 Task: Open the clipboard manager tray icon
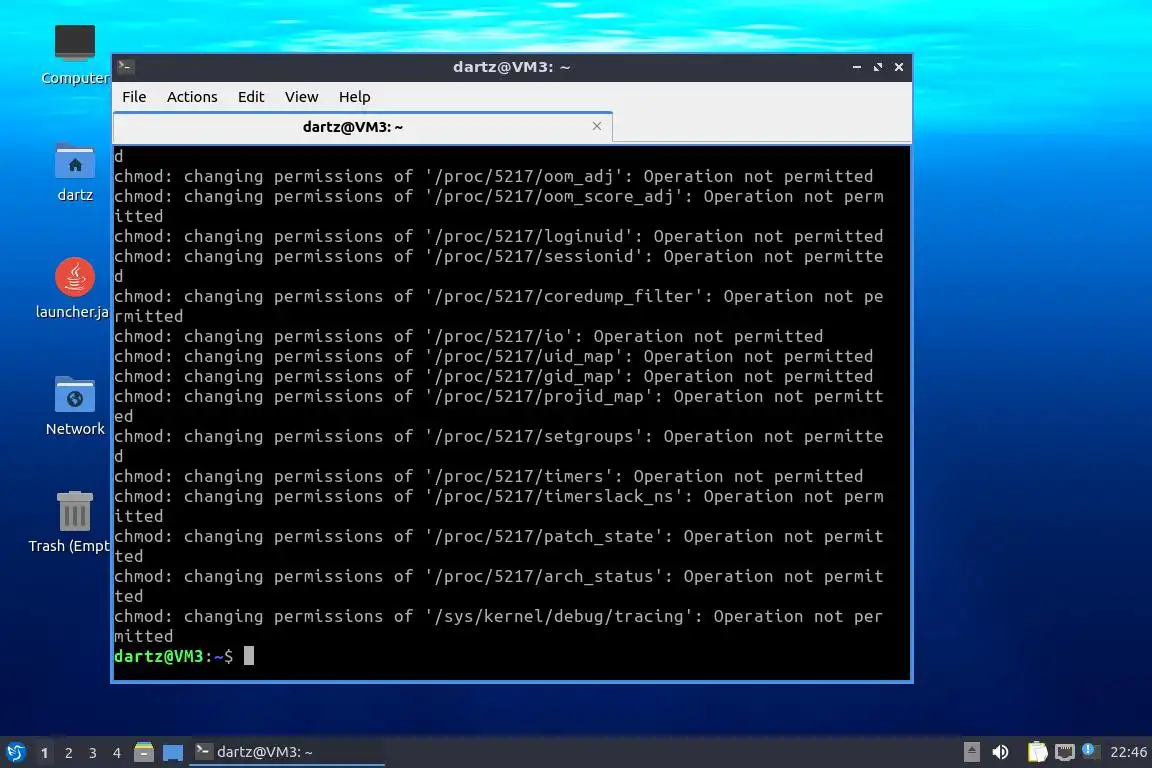(1037, 752)
